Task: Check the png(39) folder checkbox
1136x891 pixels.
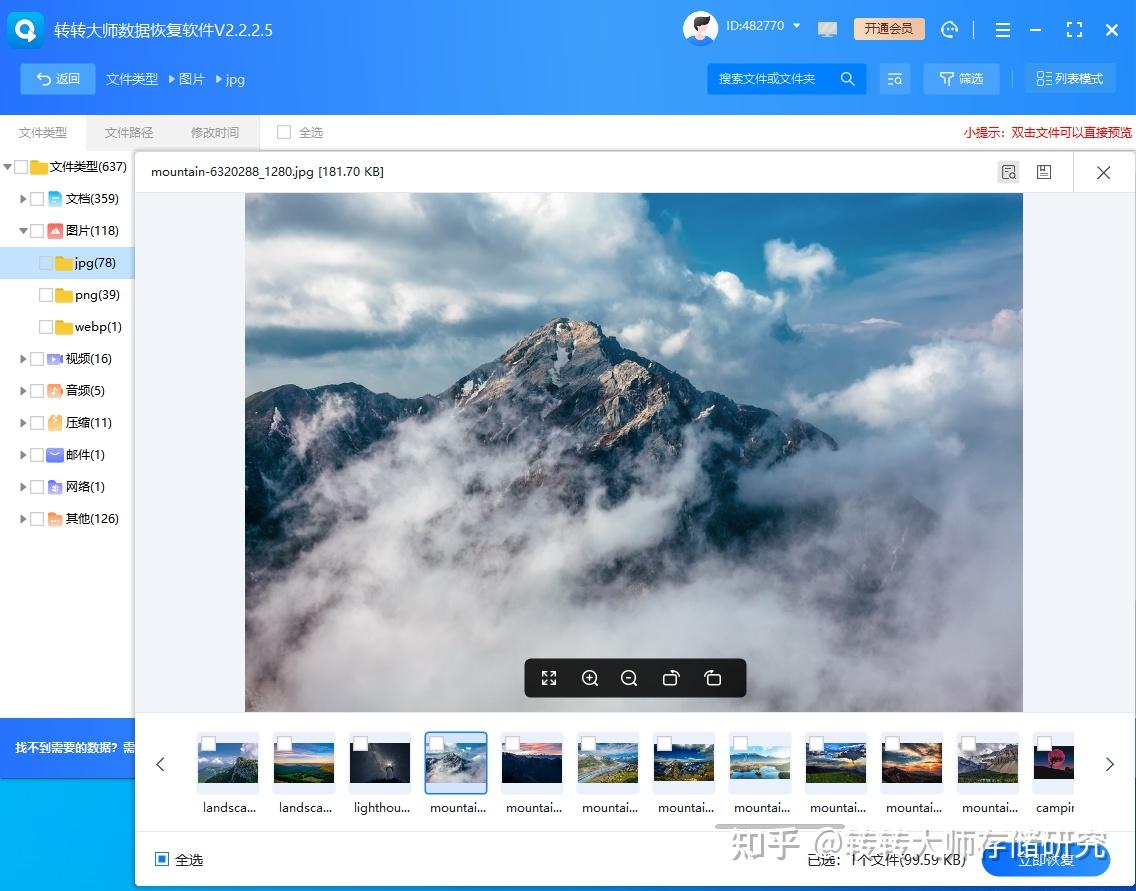Action: [46, 295]
